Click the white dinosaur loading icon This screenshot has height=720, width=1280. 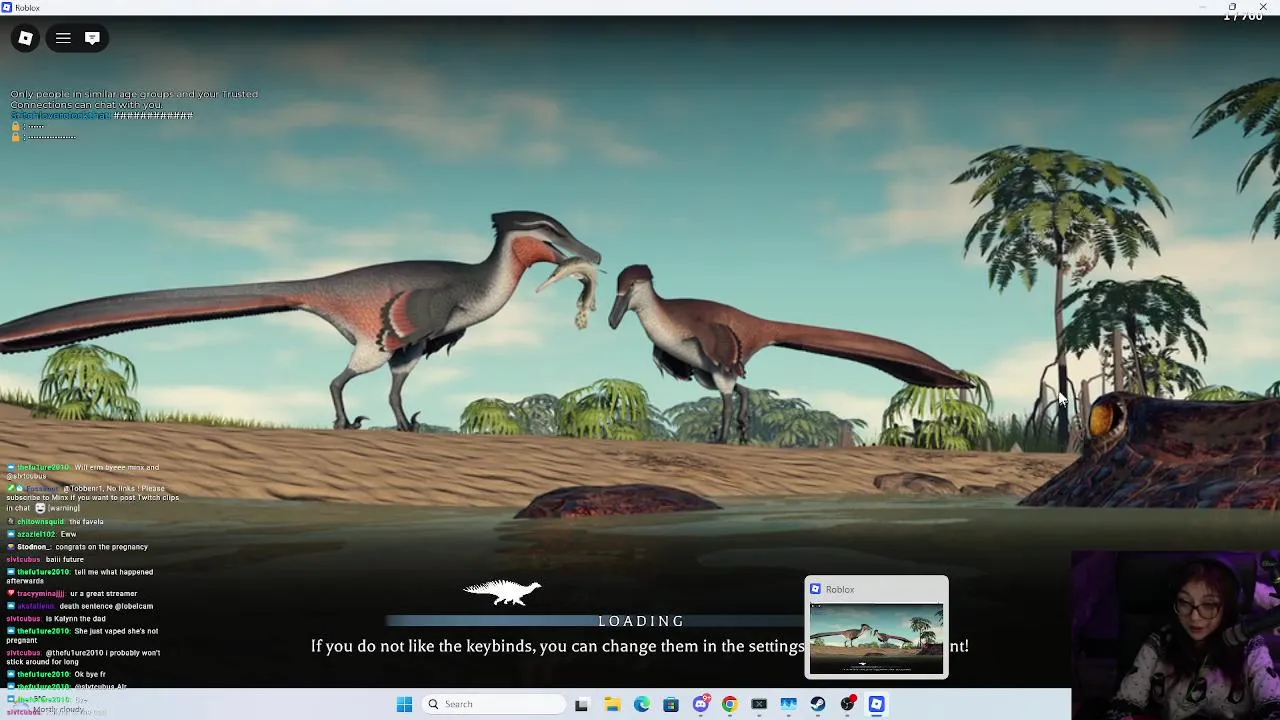click(x=502, y=592)
